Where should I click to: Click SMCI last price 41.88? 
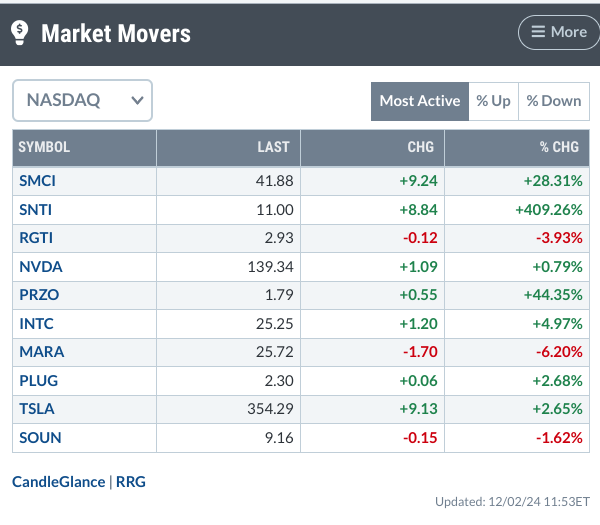click(x=274, y=181)
